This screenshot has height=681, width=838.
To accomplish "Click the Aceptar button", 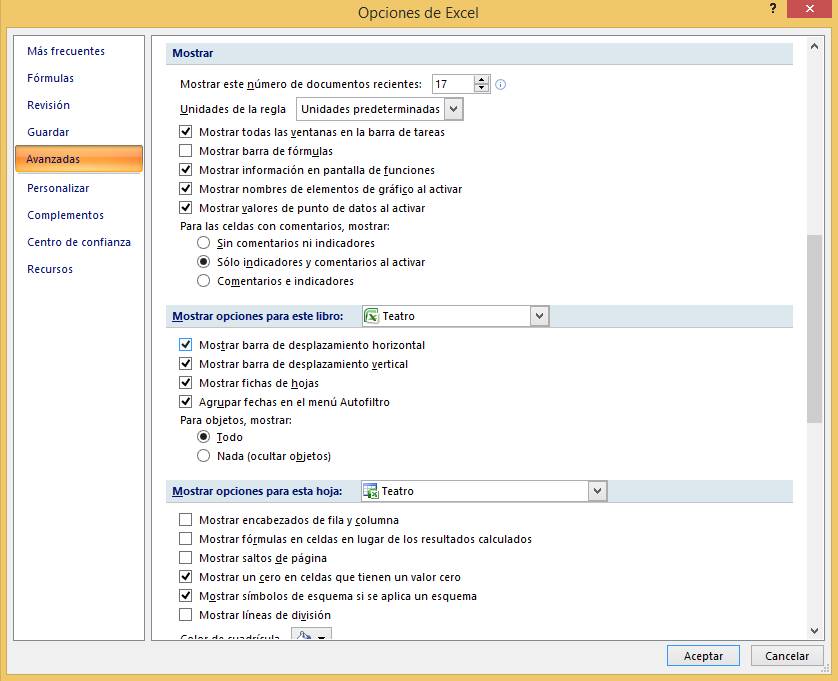I will 703,656.
